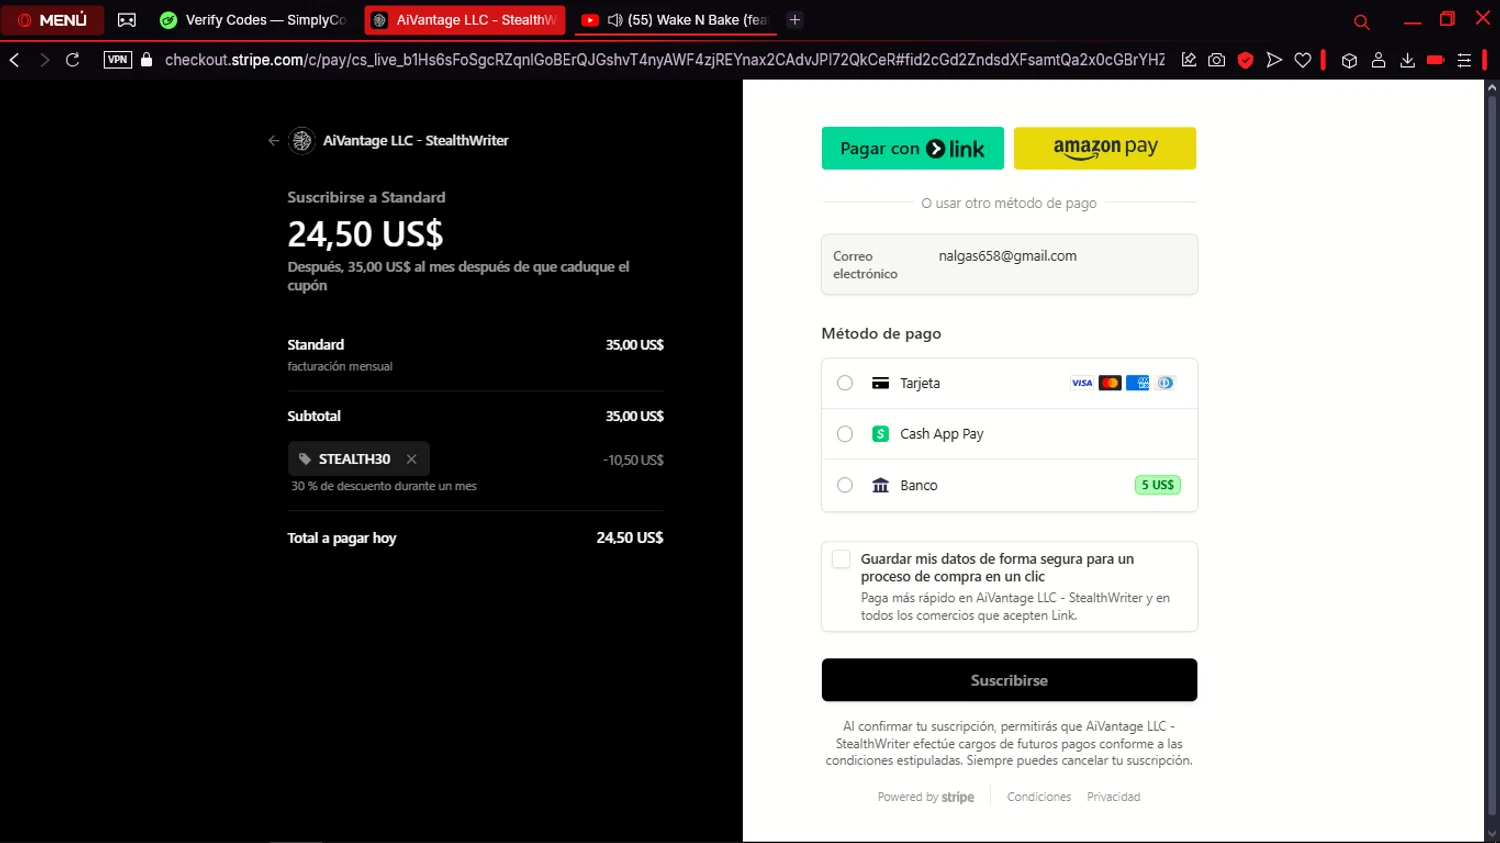Click the checkout.stripe.com address bar URL
The image size is (1500, 843).
(x=665, y=60)
